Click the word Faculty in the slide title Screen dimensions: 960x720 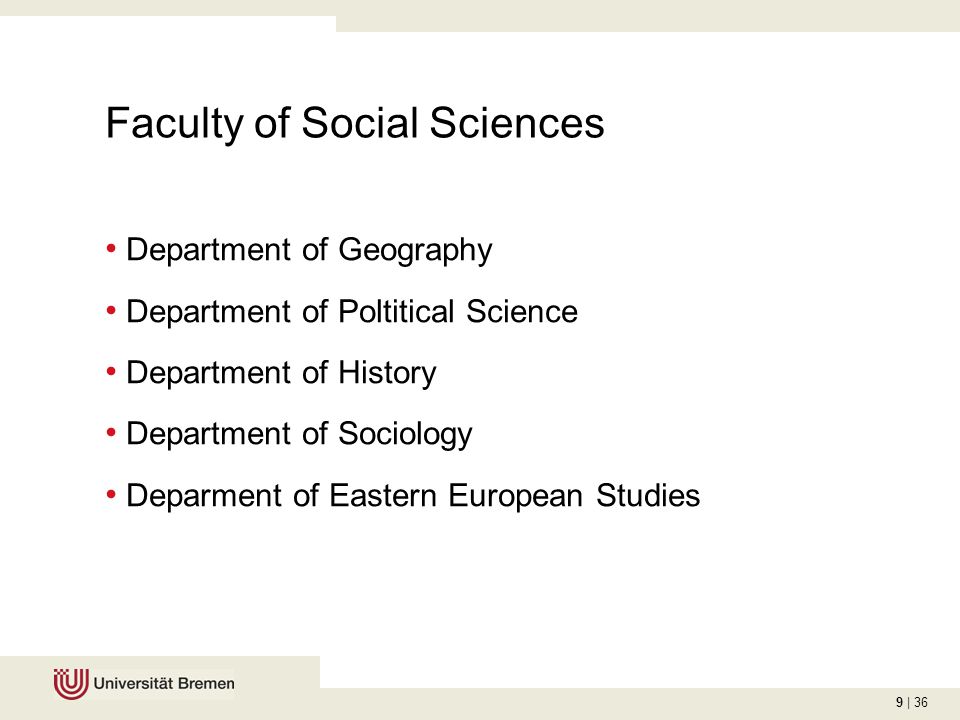point(175,124)
